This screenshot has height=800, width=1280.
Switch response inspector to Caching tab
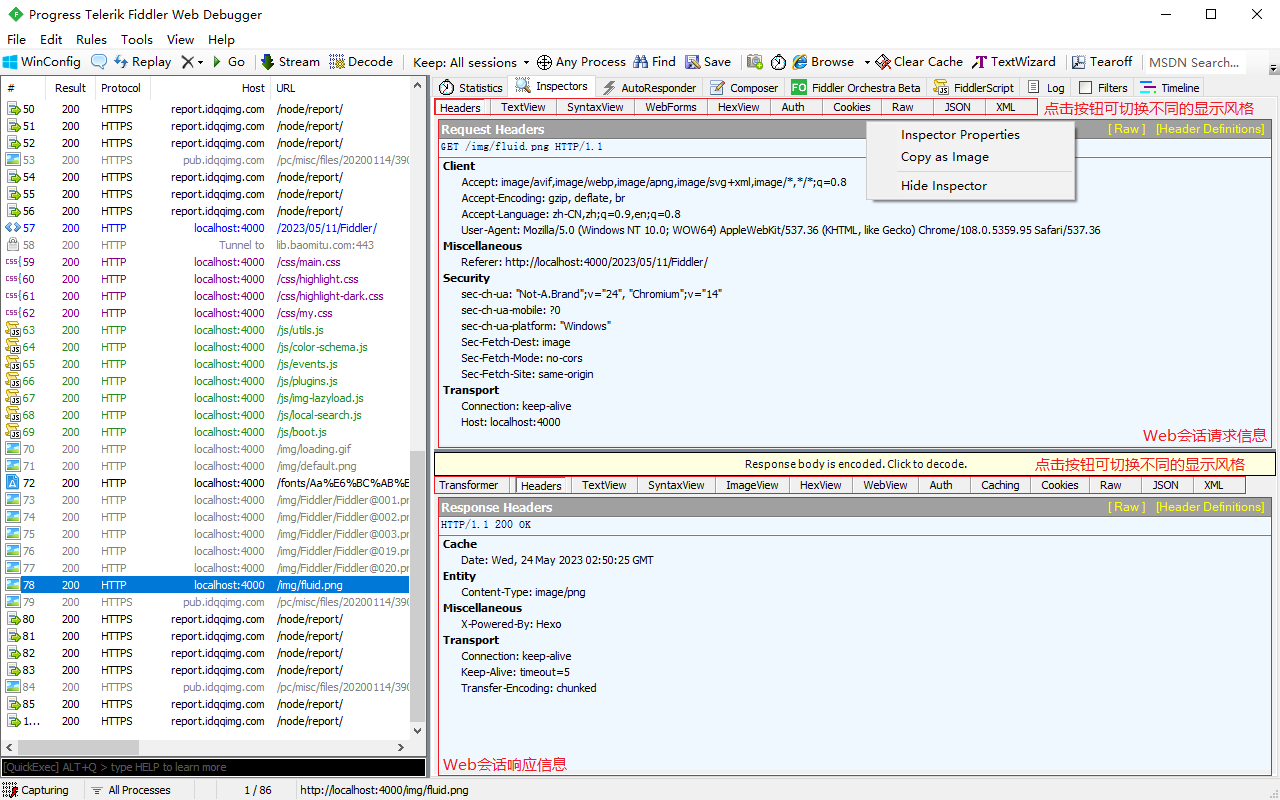click(1000, 485)
